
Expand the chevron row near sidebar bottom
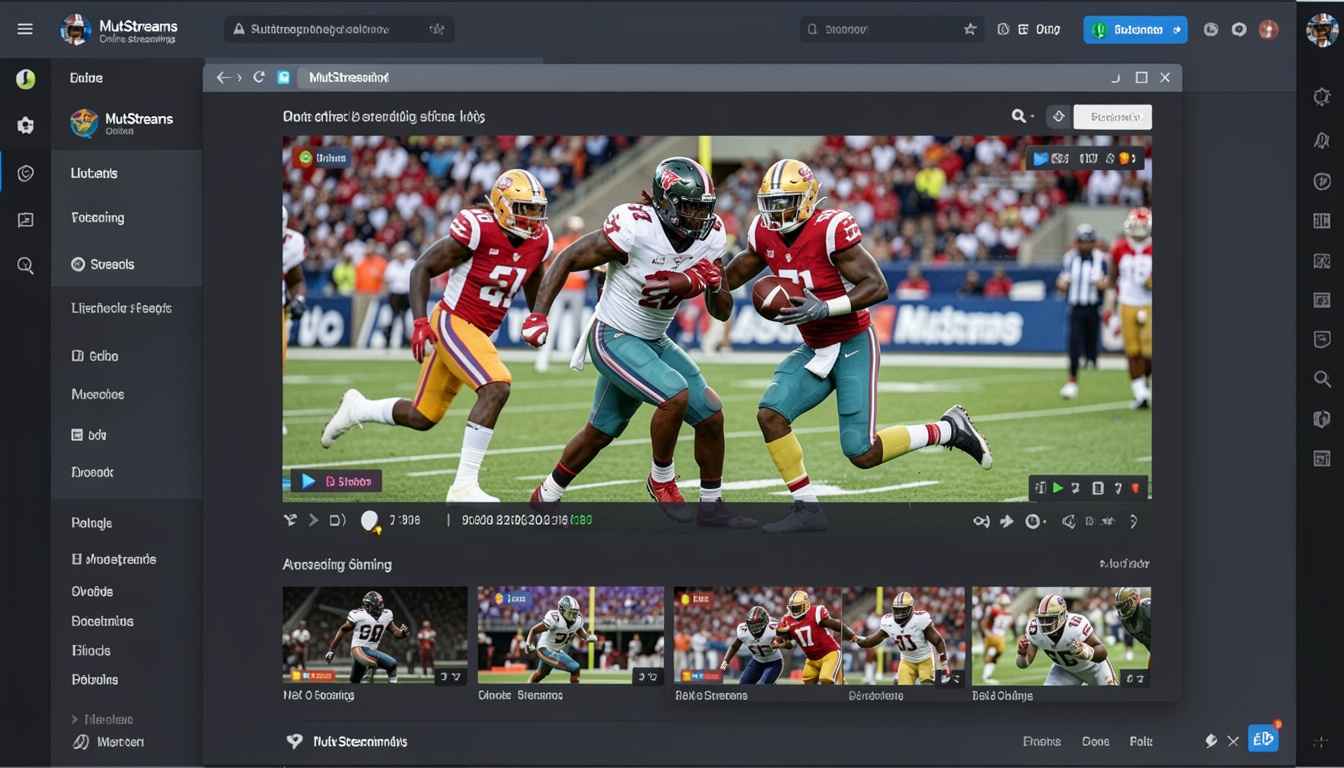pyautogui.click(x=102, y=719)
